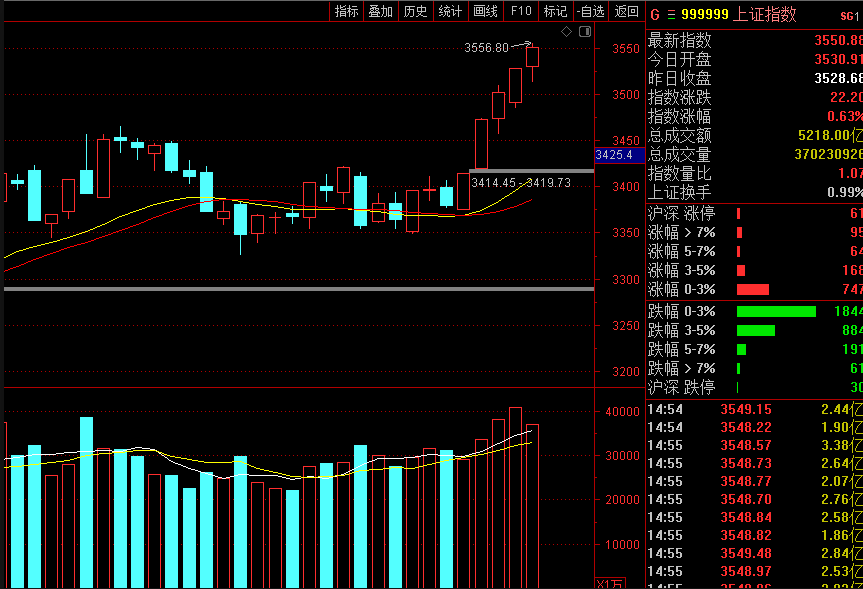Click the 历史 history button
The width and height of the screenshot is (863, 589).
coord(416,11)
